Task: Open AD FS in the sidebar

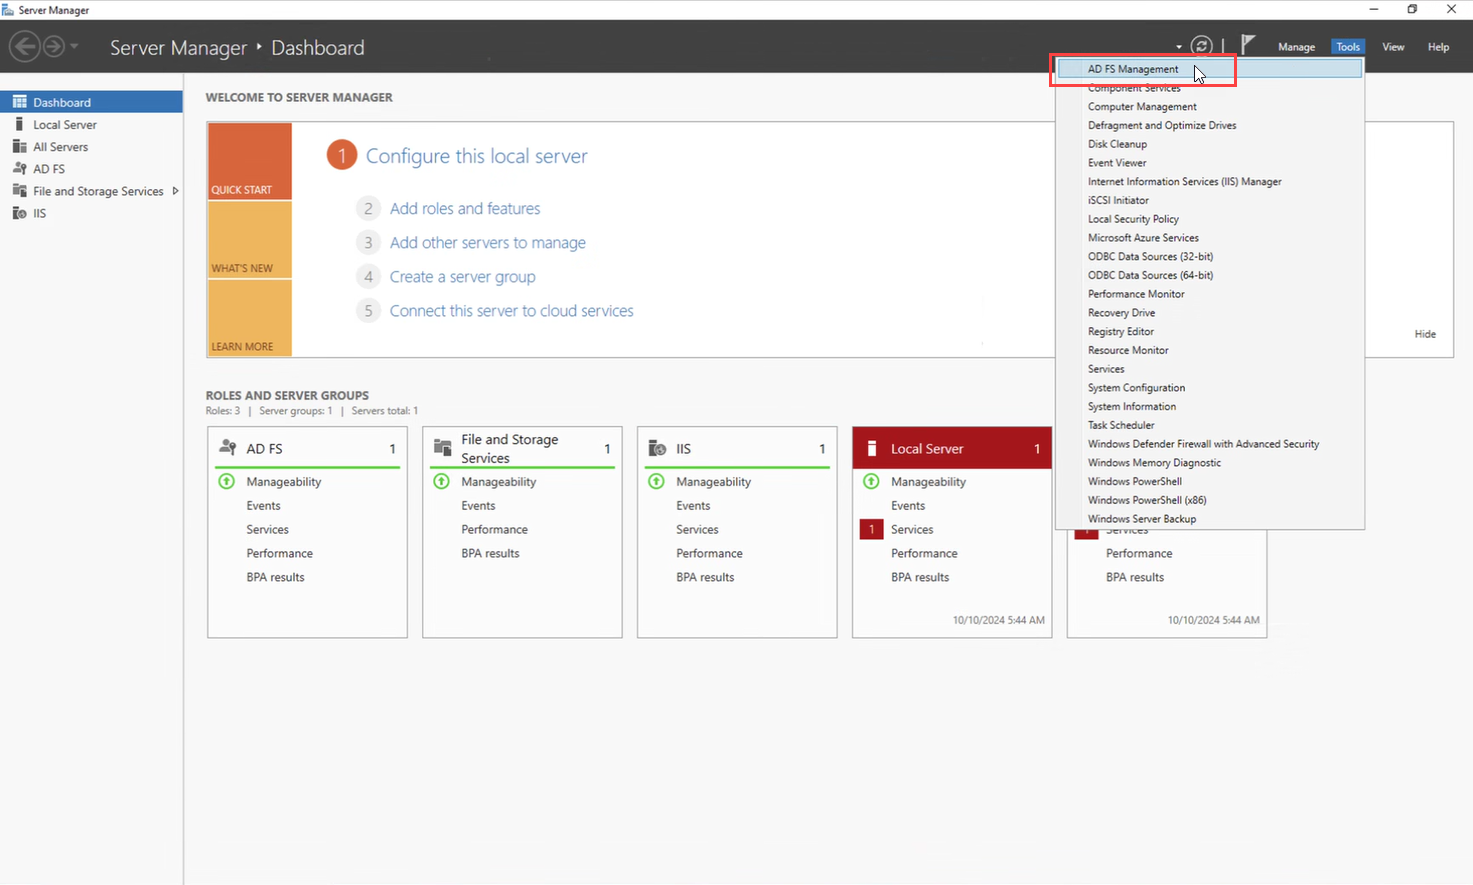Action: coord(91,169)
